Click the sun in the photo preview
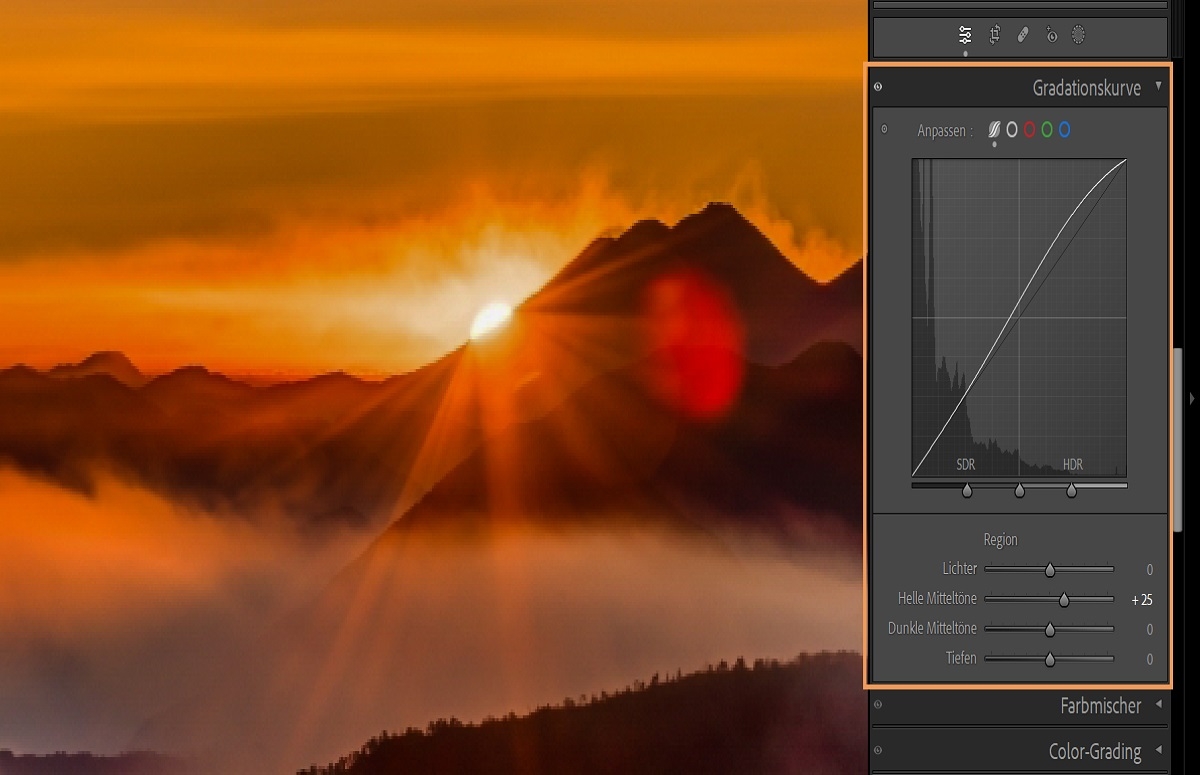The height and width of the screenshot is (775, 1200). coord(492,320)
